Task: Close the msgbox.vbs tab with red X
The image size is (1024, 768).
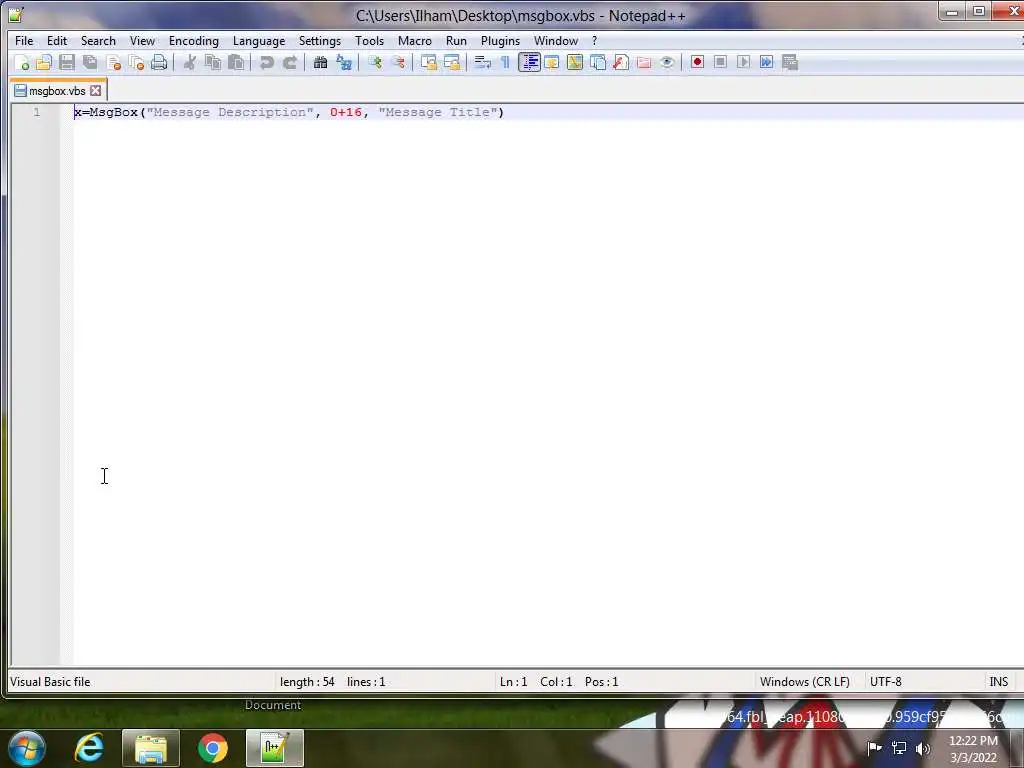Action: point(95,91)
